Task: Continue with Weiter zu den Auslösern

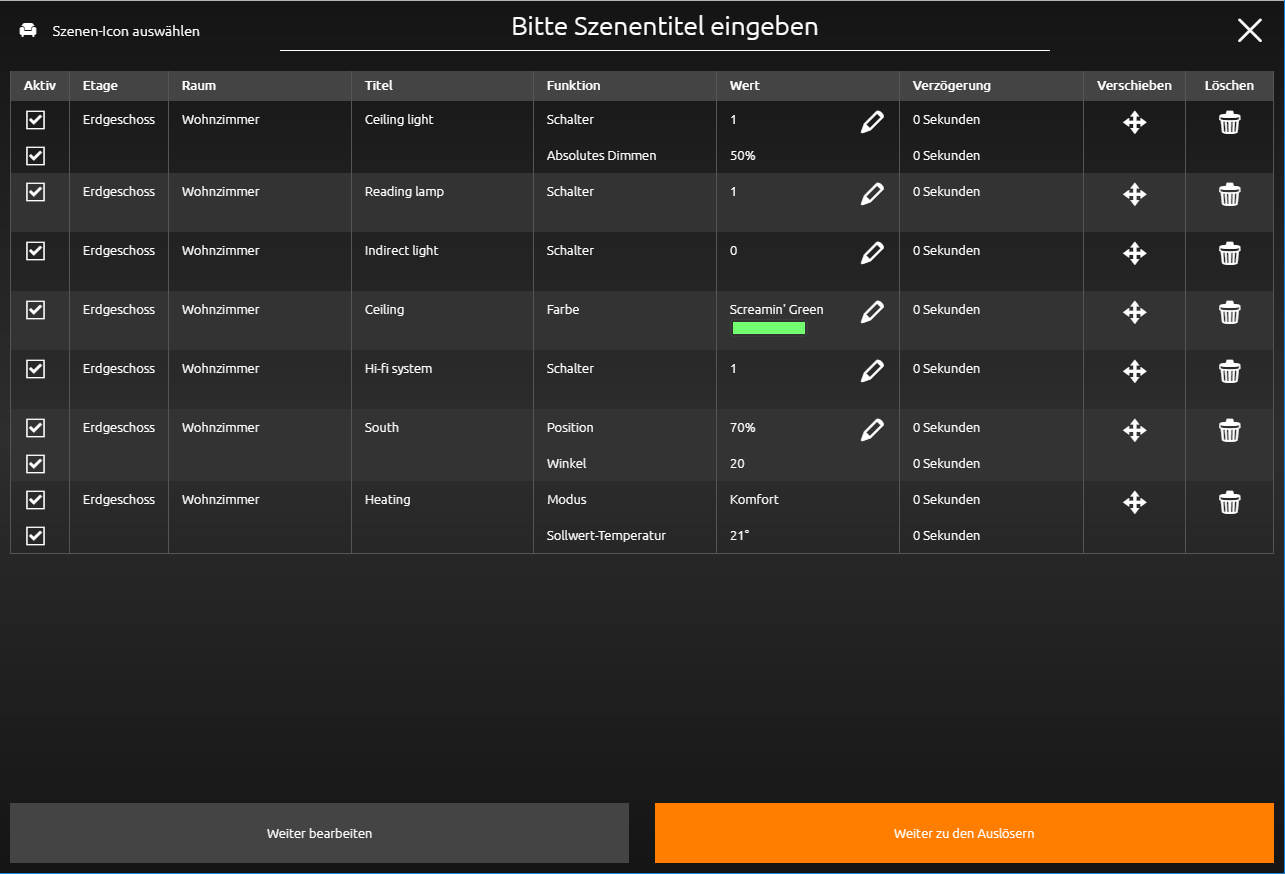Action: coord(964,833)
